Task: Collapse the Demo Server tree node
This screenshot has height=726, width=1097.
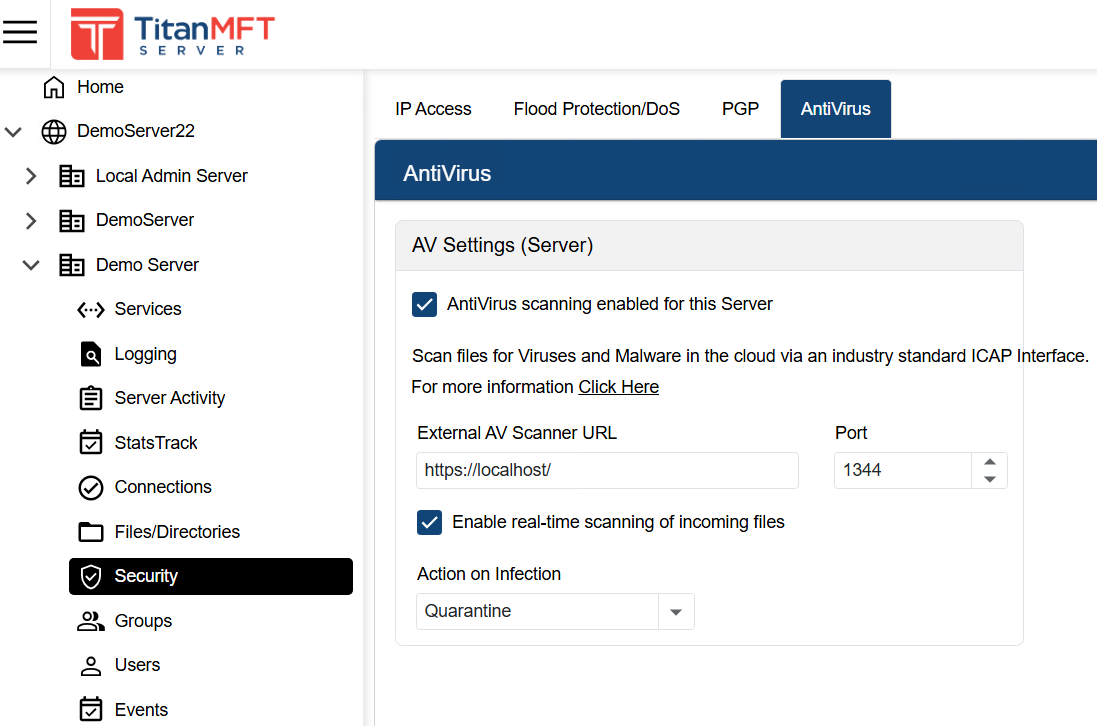Action: pos(30,264)
